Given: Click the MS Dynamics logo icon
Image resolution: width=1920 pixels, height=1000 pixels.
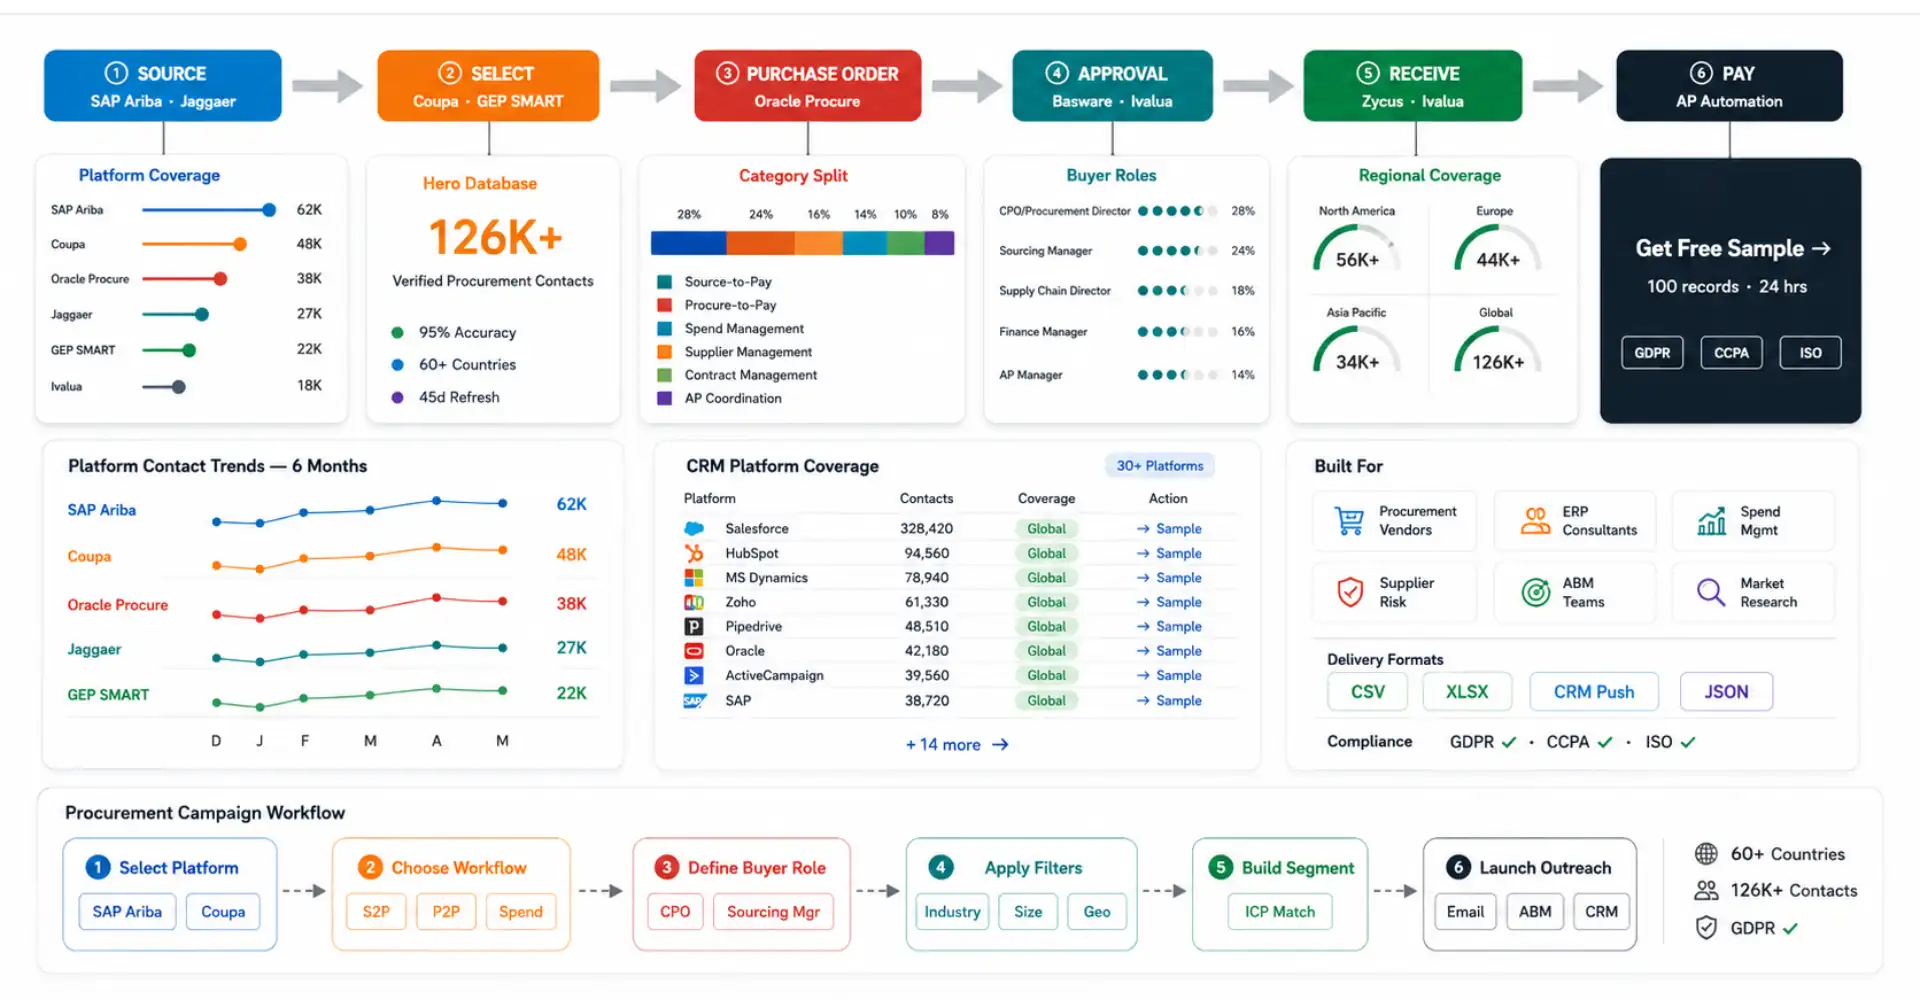Looking at the screenshot, I should pyautogui.click(x=694, y=577).
